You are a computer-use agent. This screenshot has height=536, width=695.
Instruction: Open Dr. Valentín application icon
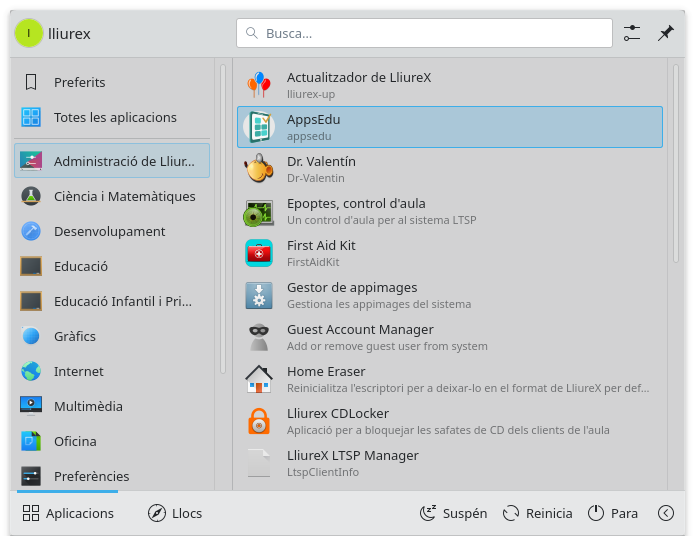tap(259, 169)
